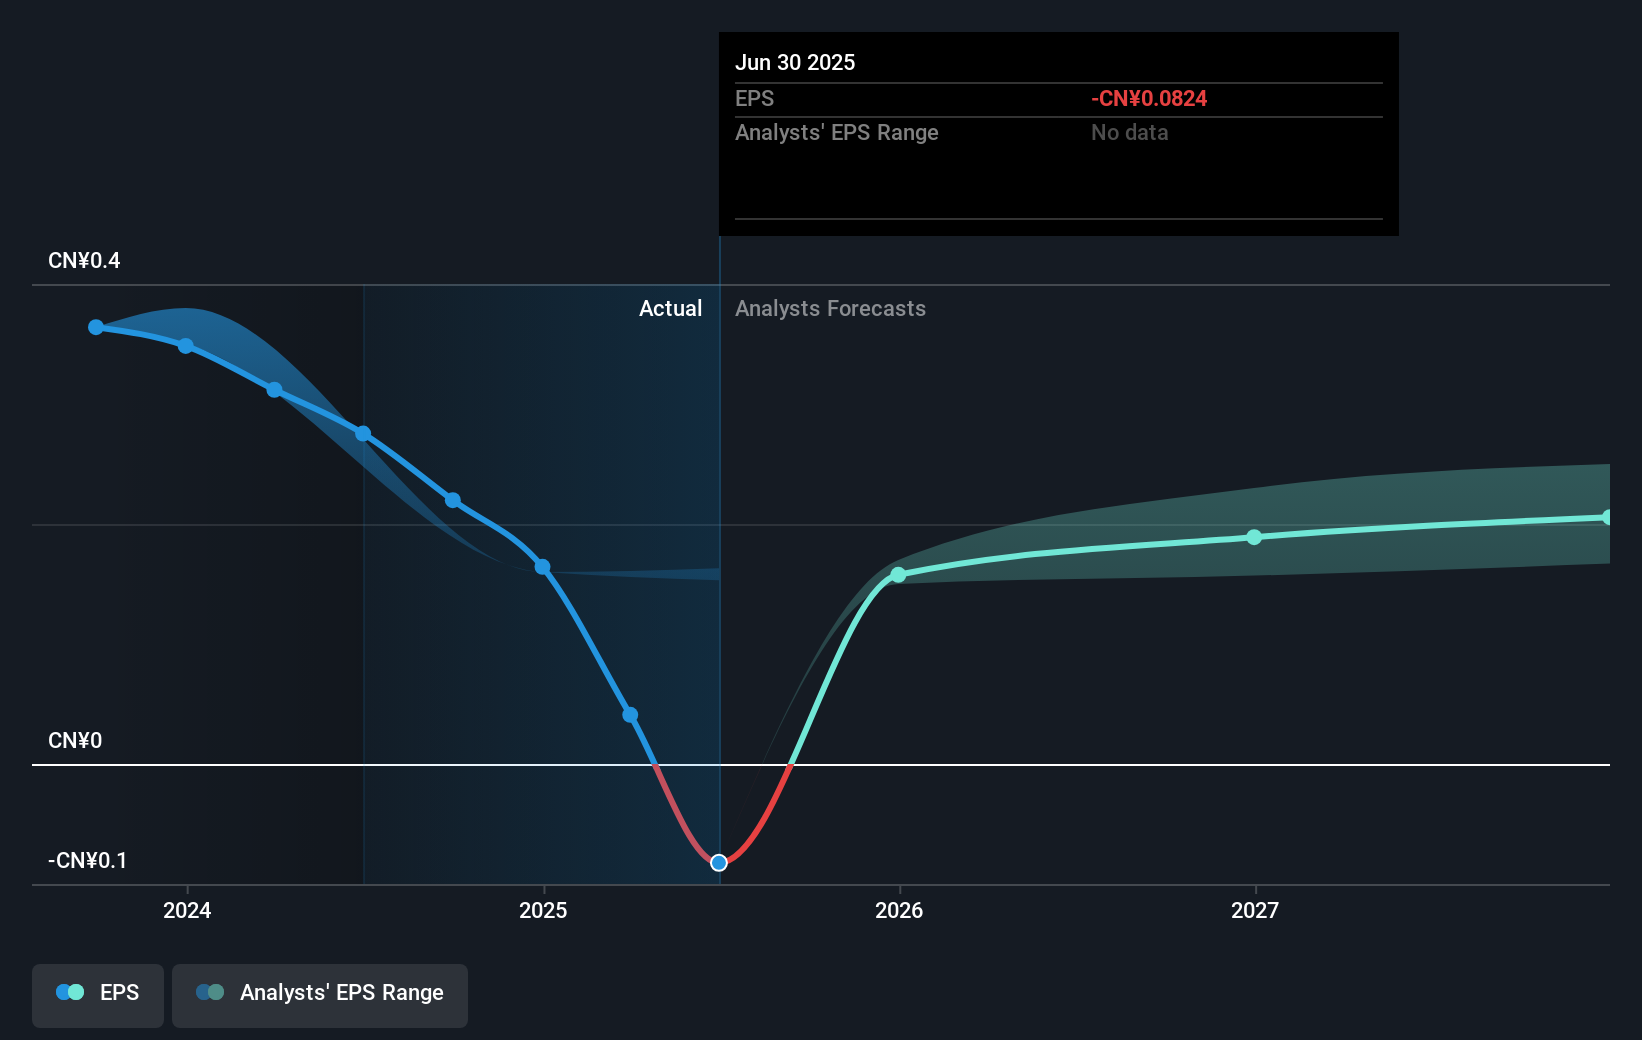Expand the EPS row in the tooltip

pyautogui.click(x=755, y=99)
